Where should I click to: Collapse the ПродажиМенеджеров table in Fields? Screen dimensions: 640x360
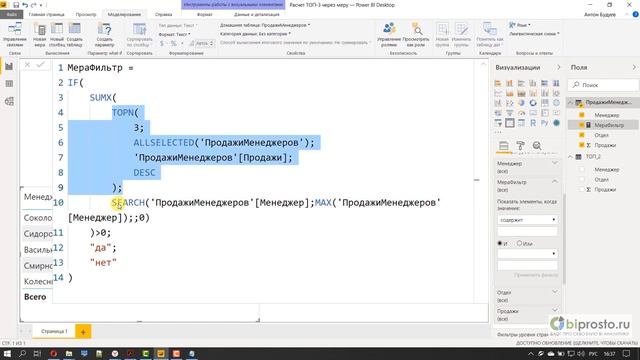[571, 102]
